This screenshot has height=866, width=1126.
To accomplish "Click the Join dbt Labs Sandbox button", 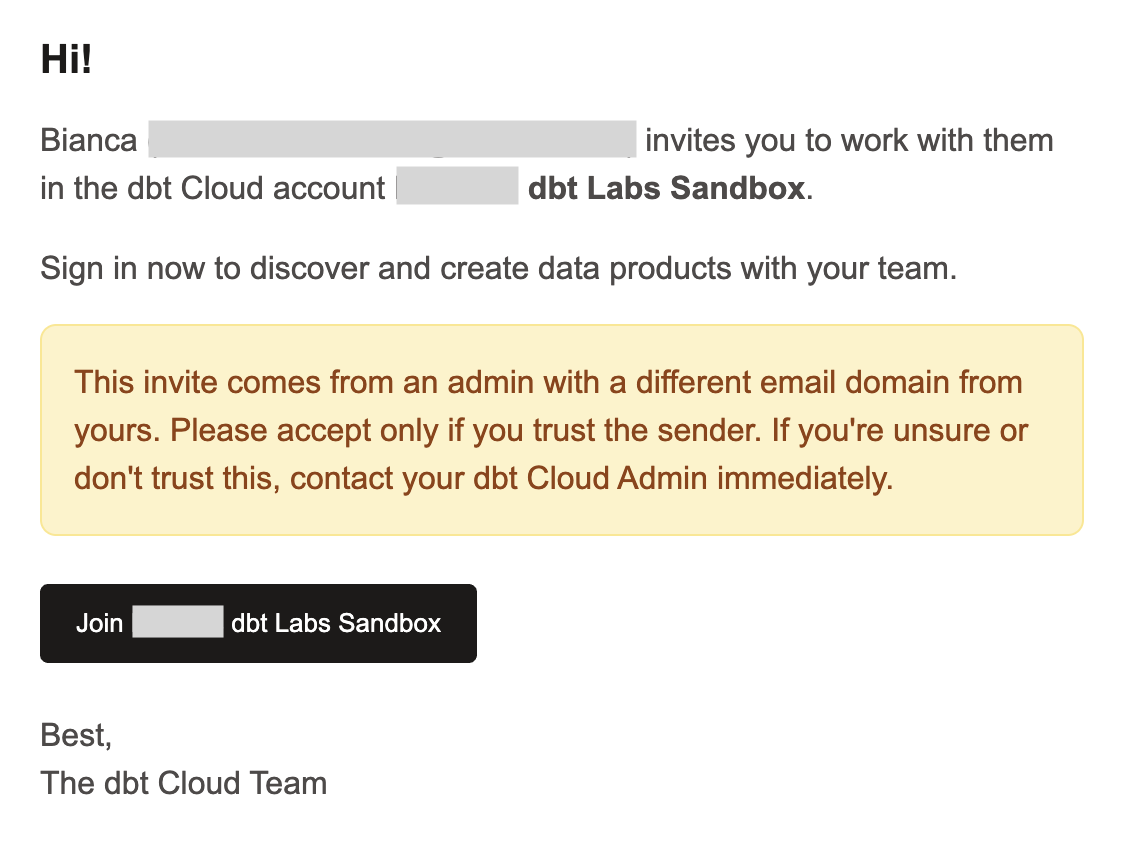I will (258, 623).
